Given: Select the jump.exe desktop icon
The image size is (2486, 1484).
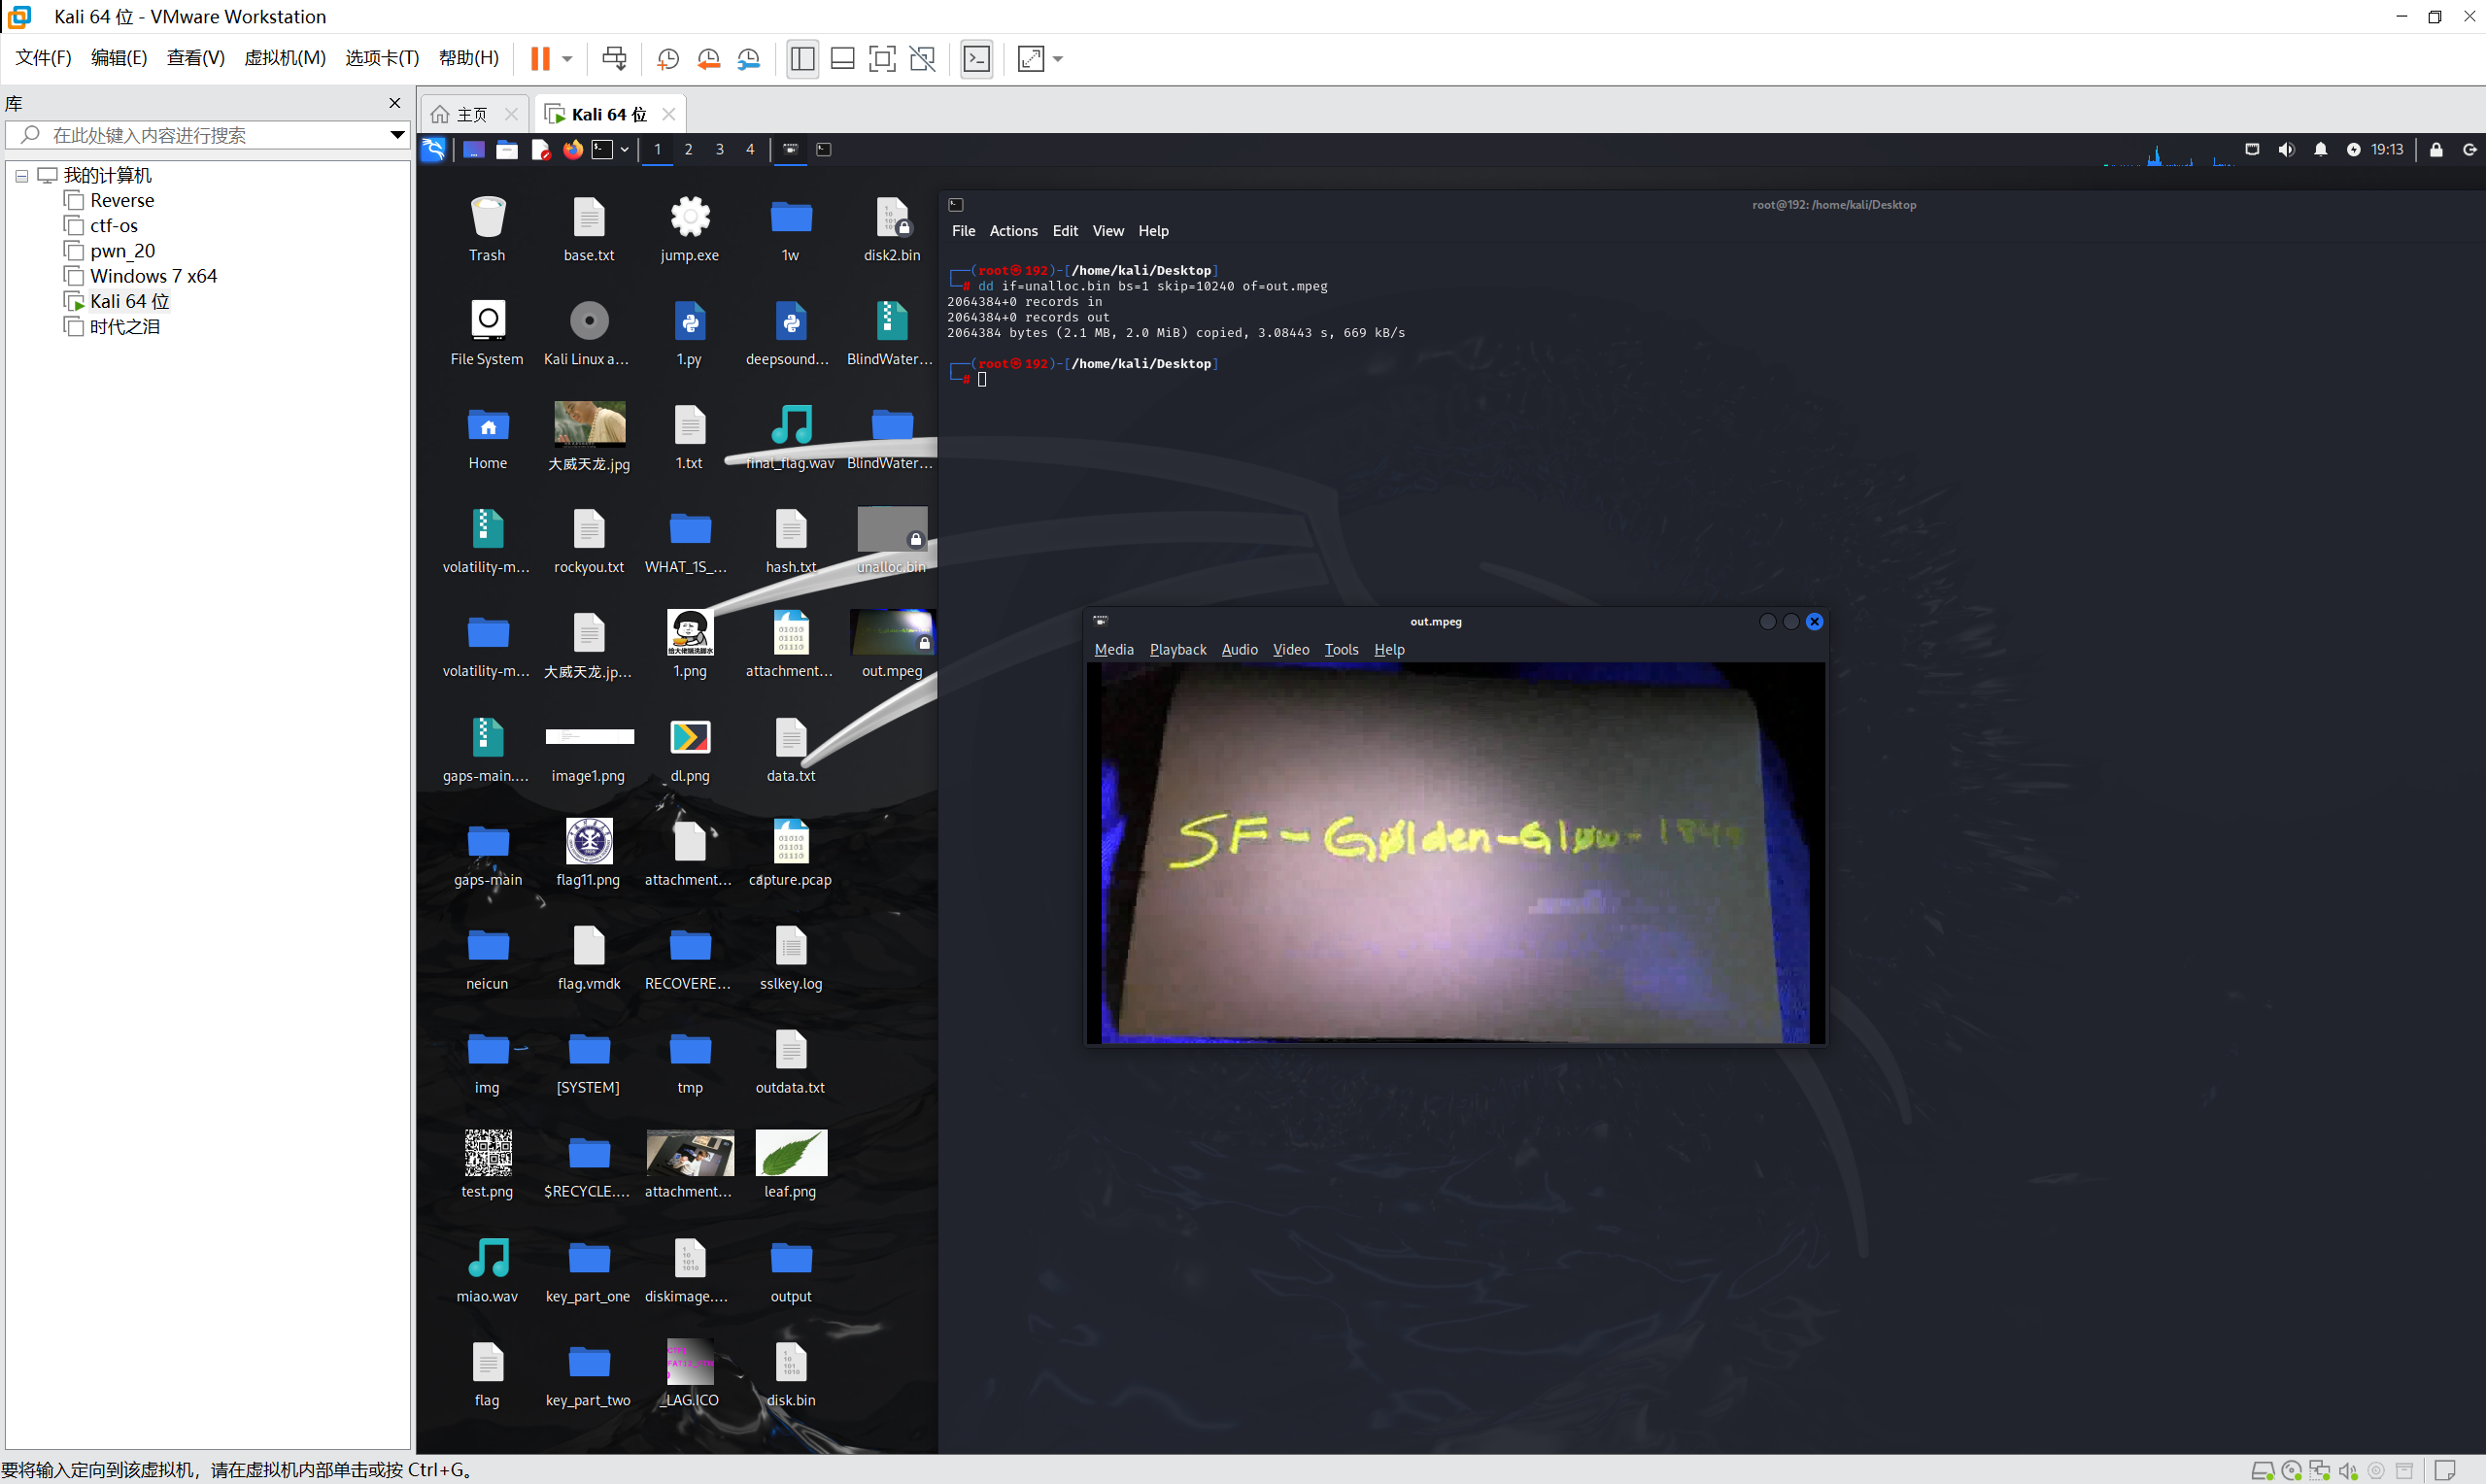Looking at the screenshot, I should pyautogui.click(x=690, y=229).
